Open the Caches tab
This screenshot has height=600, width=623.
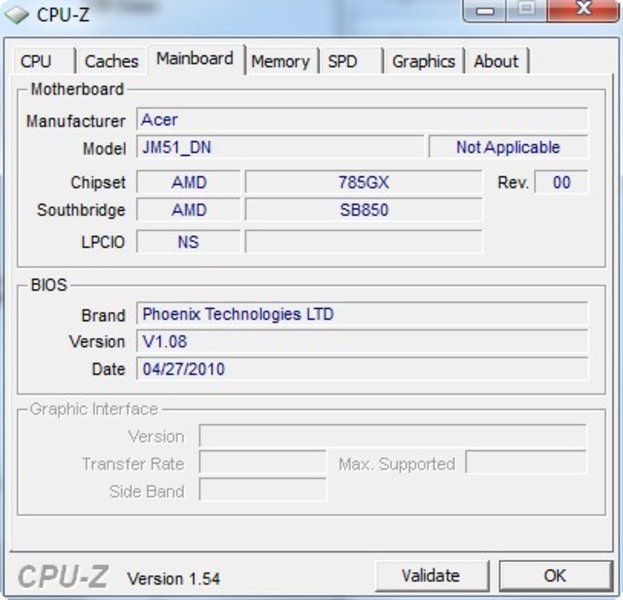point(112,61)
